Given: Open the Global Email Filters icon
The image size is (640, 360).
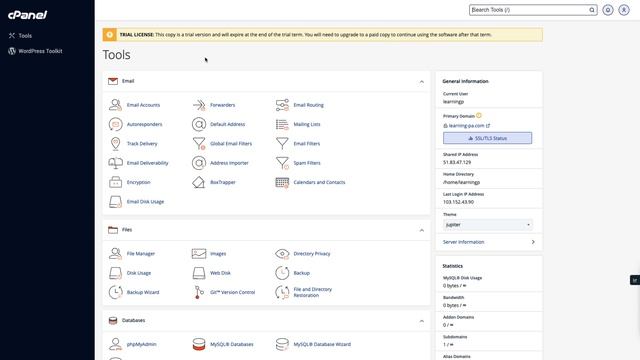Looking at the screenshot, I should tap(199, 144).
